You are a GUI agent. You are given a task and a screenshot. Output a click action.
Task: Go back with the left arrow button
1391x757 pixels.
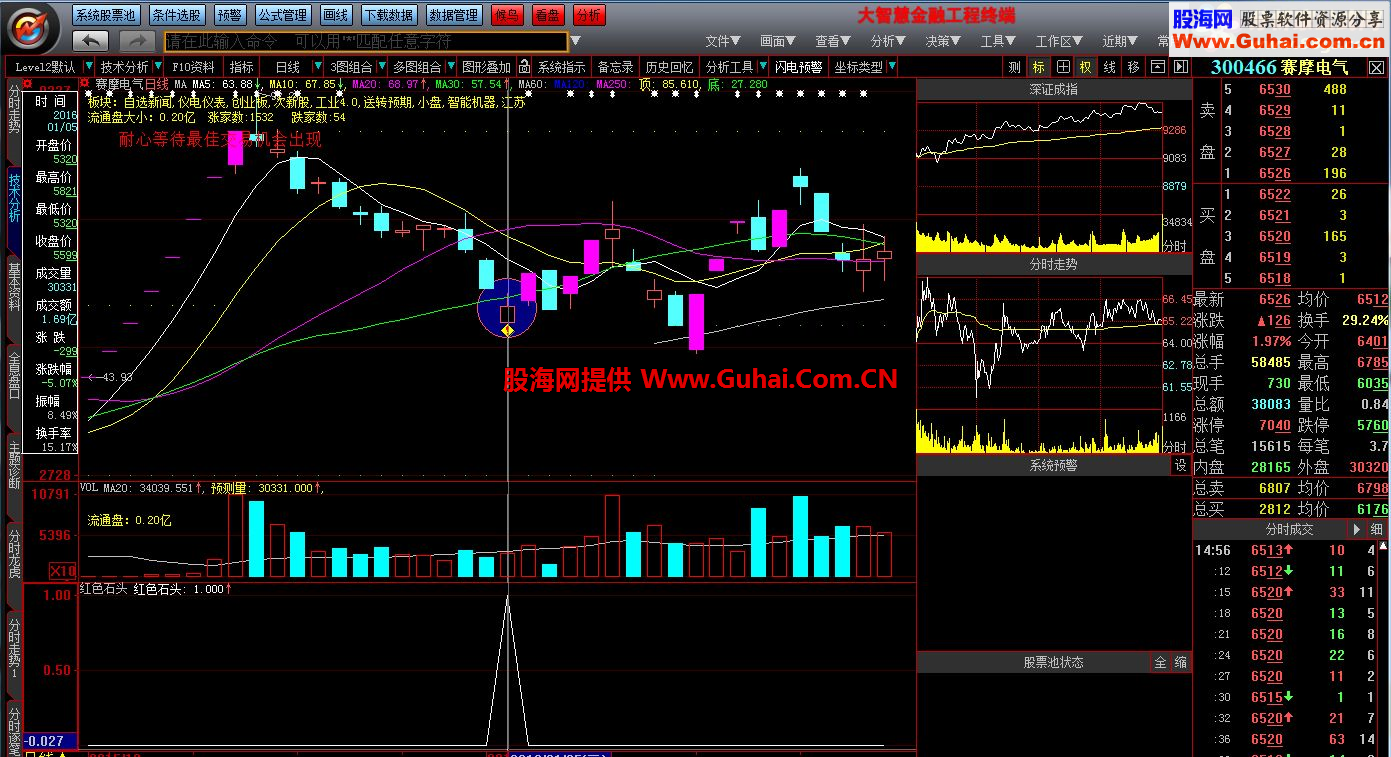click(x=91, y=41)
